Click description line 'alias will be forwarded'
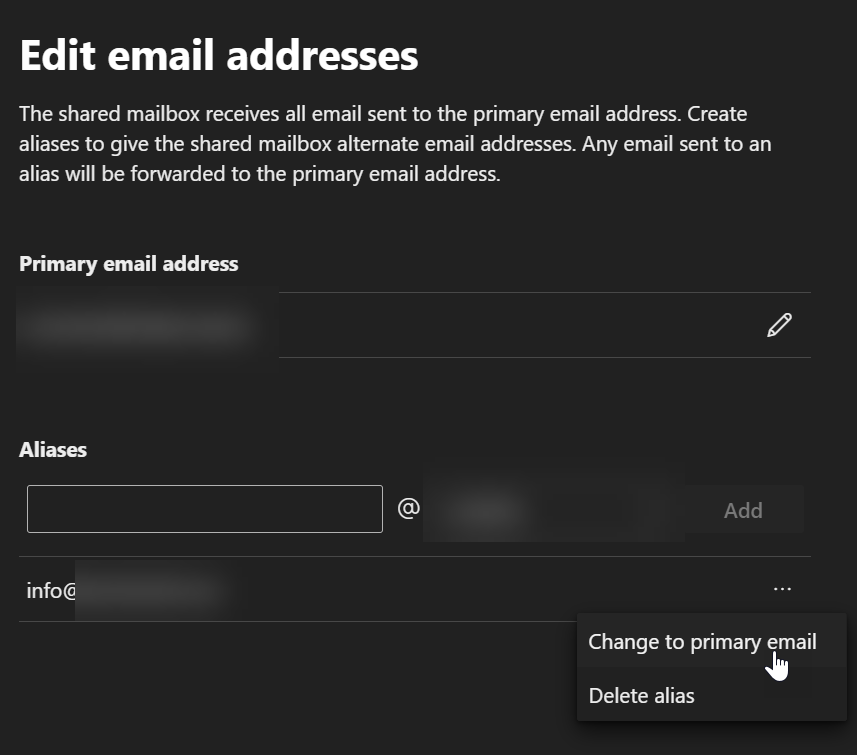Image resolution: width=857 pixels, height=755 pixels. pyautogui.click(x=260, y=174)
